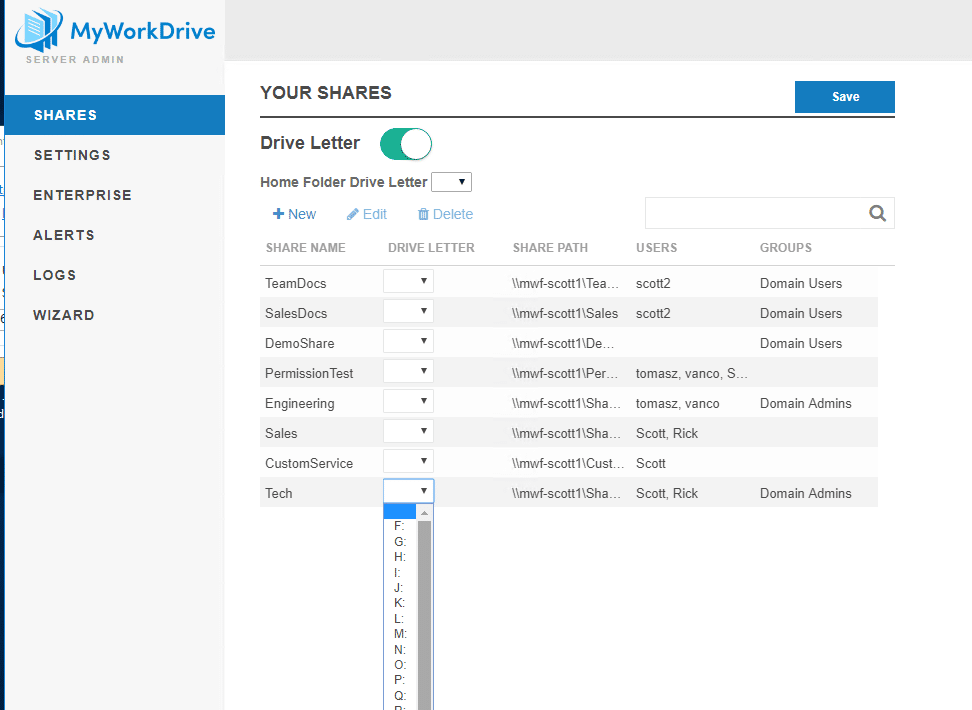This screenshot has height=710, width=972.
Task: View the Logs section
Action: [x=55, y=275]
